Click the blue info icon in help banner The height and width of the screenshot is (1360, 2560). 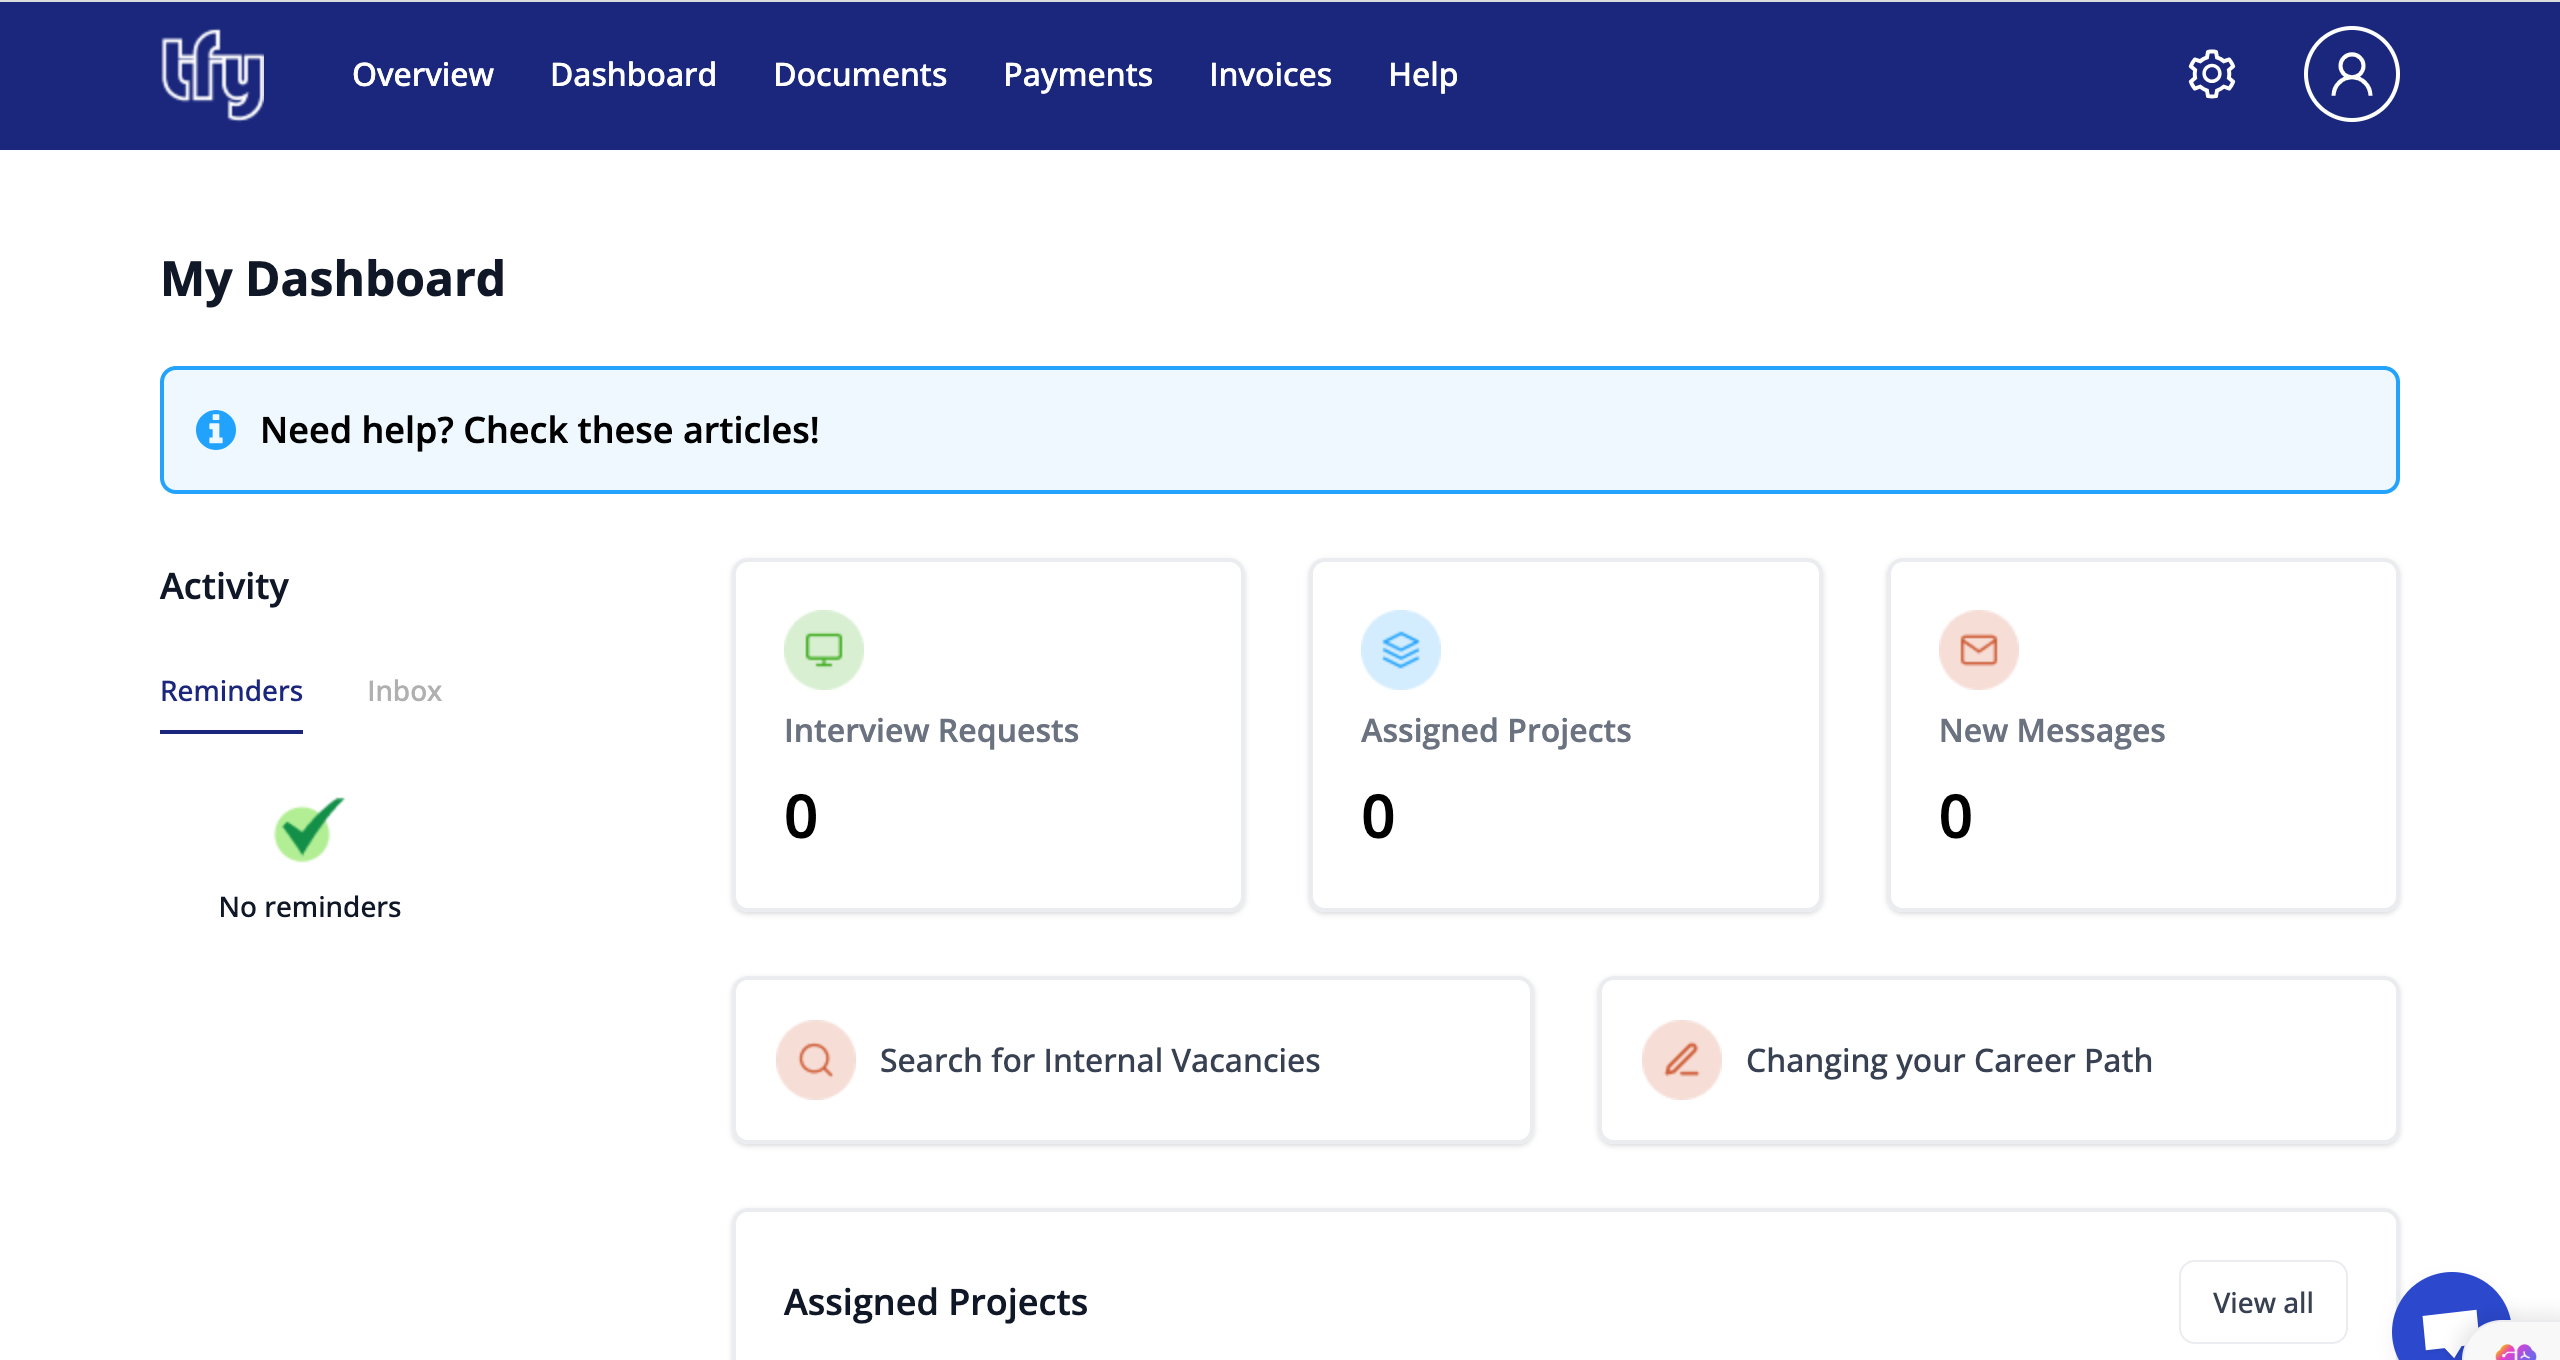point(216,430)
